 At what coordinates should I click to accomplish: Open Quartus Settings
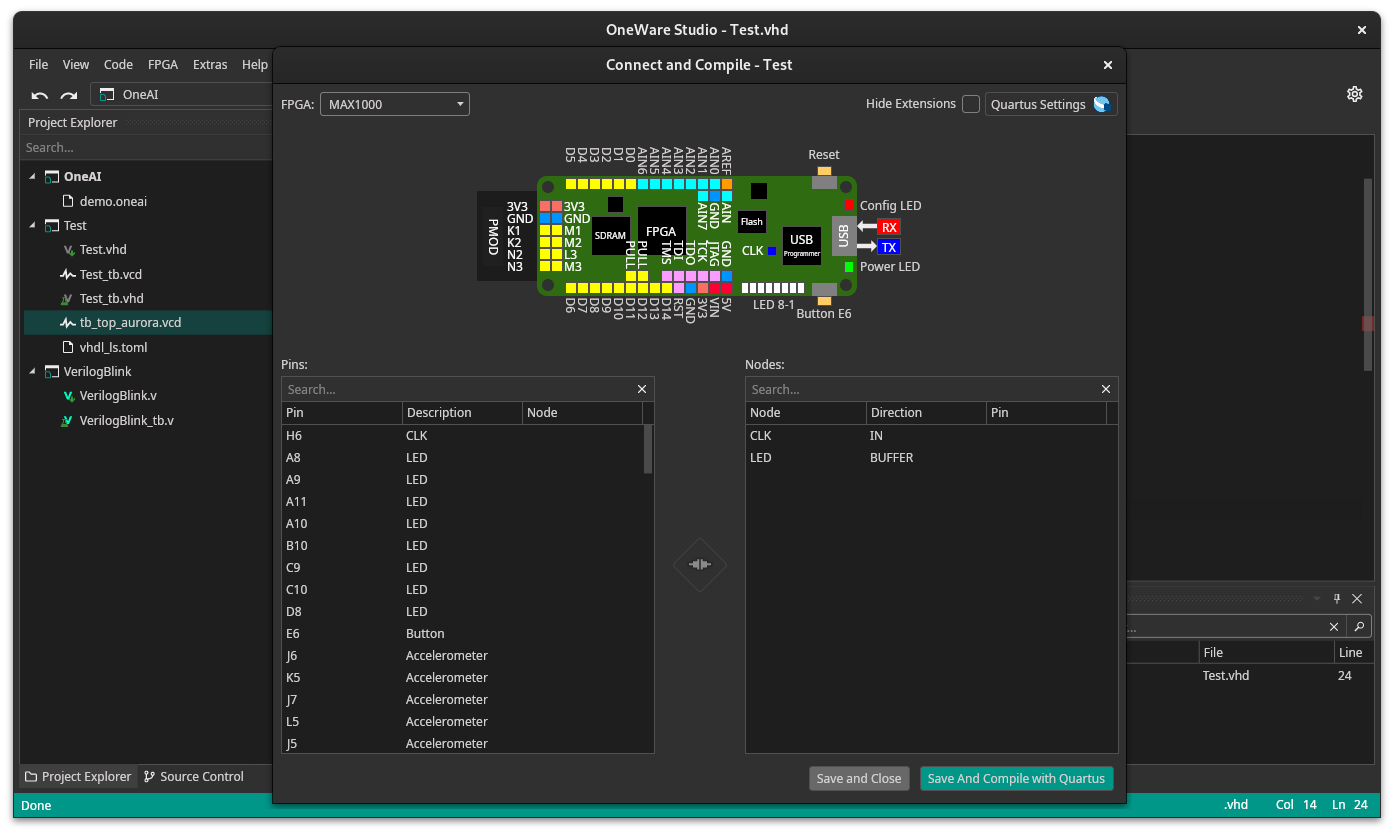tap(1050, 104)
